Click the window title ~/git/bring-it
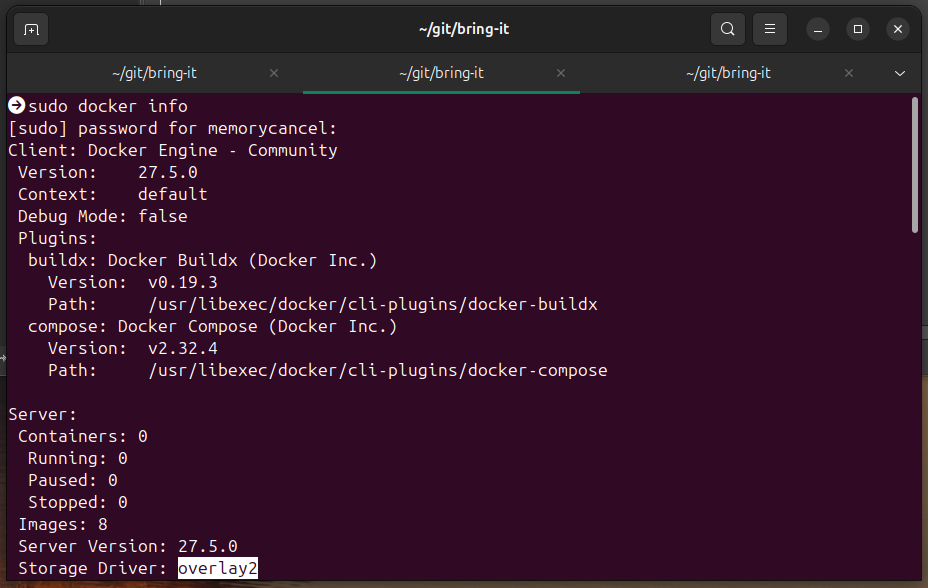 click(x=463, y=30)
